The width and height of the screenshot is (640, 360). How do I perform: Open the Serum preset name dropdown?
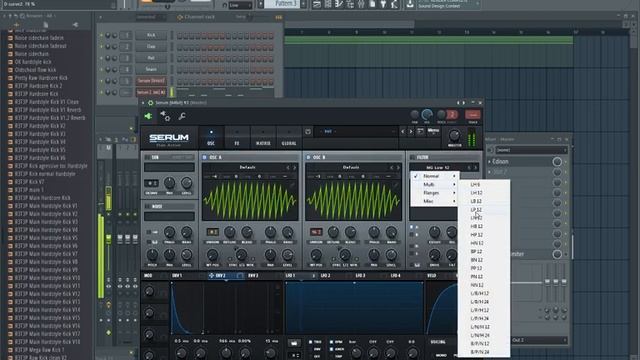click(x=357, y=131)
